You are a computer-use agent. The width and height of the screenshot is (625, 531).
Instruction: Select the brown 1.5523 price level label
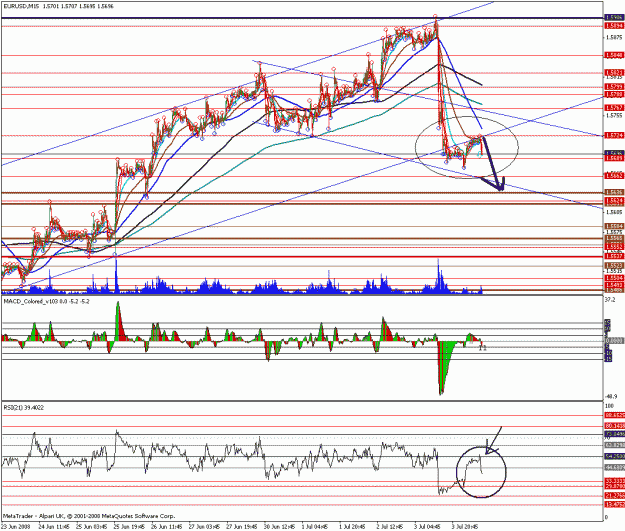pos(614,266)
